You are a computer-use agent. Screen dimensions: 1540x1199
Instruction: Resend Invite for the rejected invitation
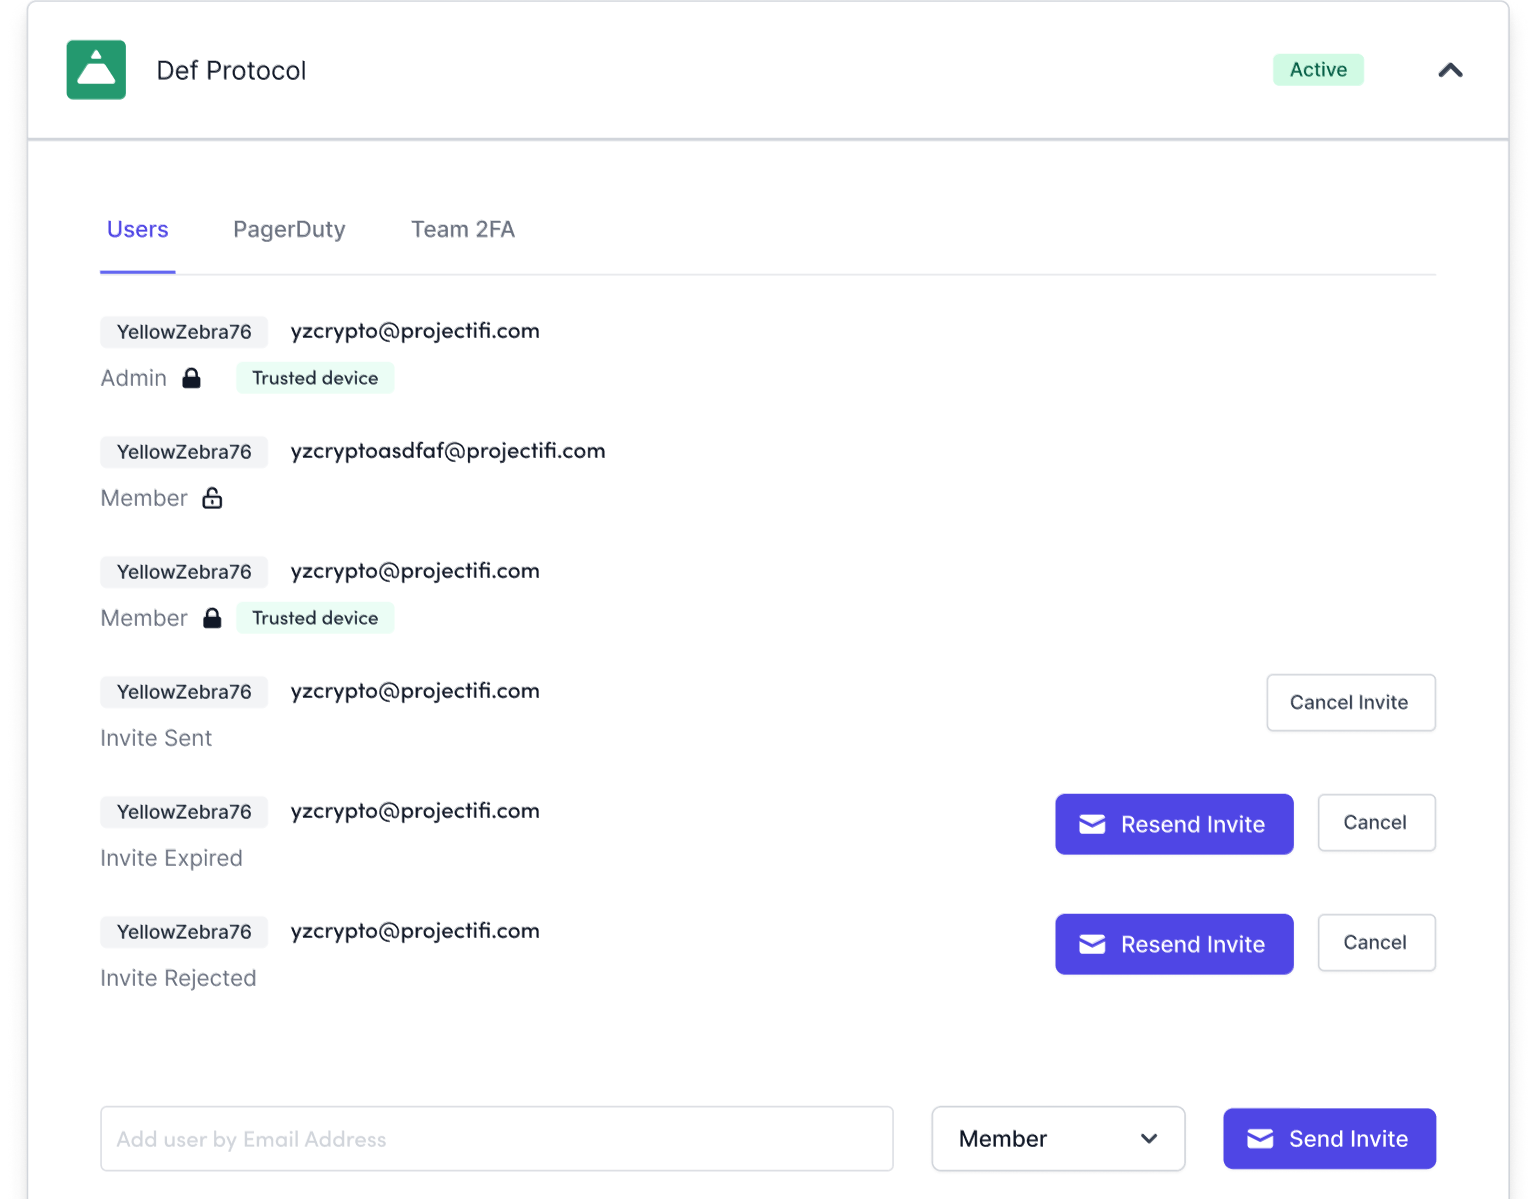[1174, 943]
